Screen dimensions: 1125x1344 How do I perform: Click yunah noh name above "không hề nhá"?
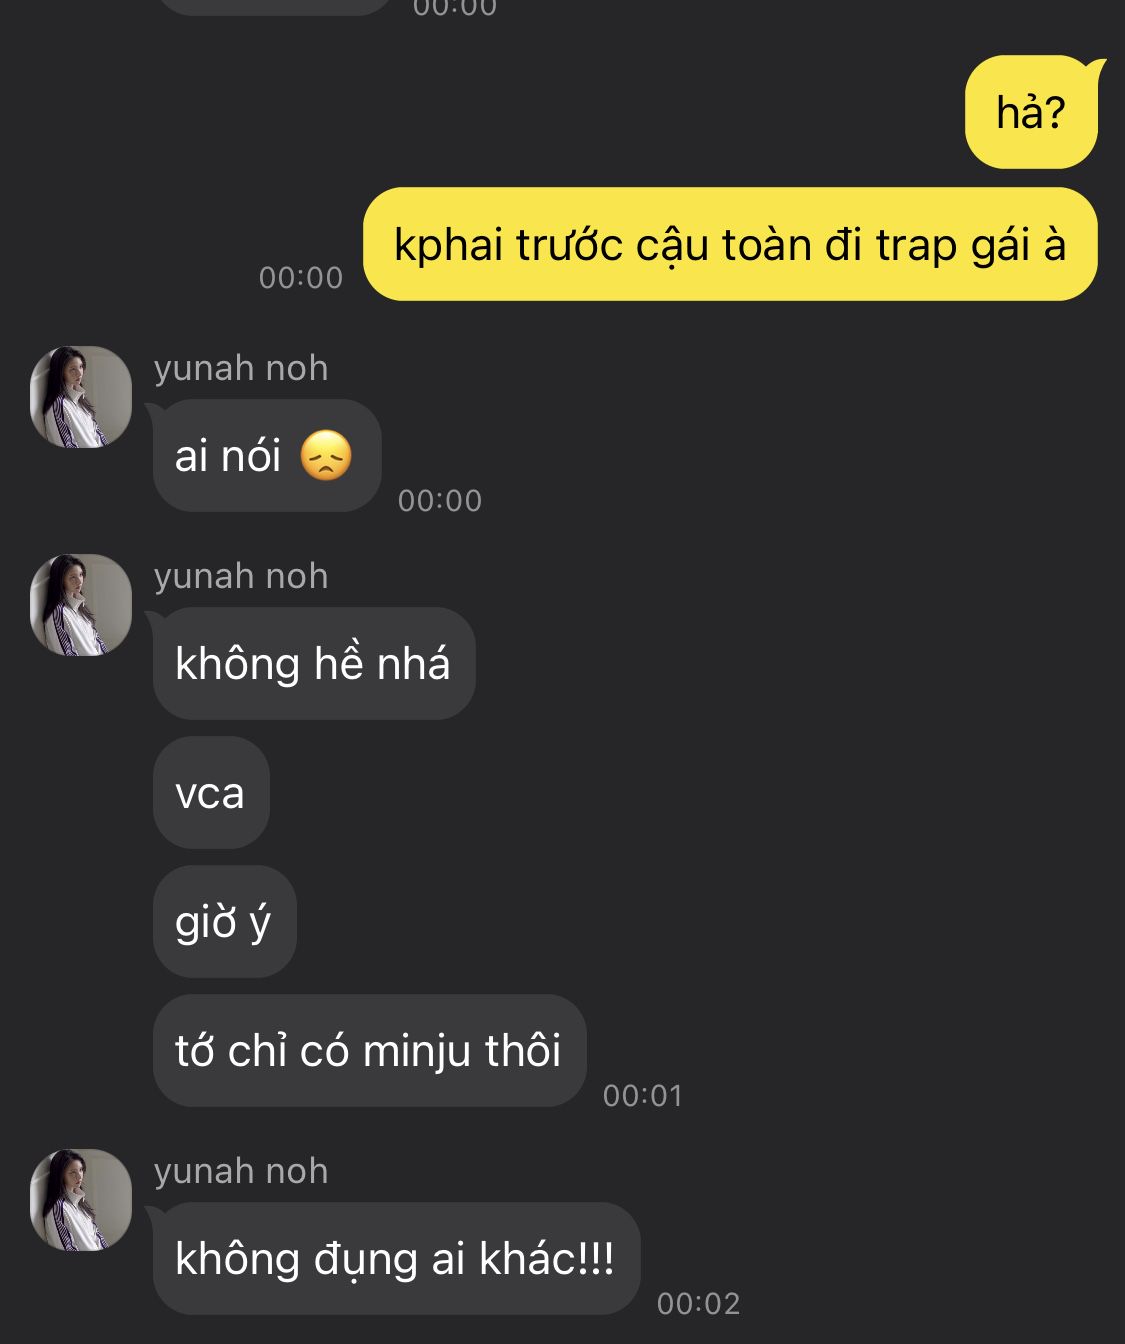click(x=241, y=576)
